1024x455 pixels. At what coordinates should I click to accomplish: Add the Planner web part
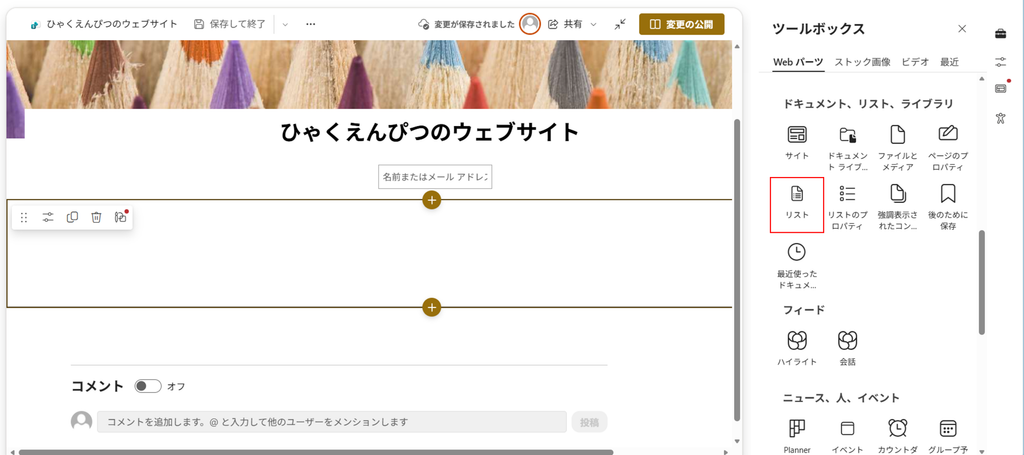[797, 435]
